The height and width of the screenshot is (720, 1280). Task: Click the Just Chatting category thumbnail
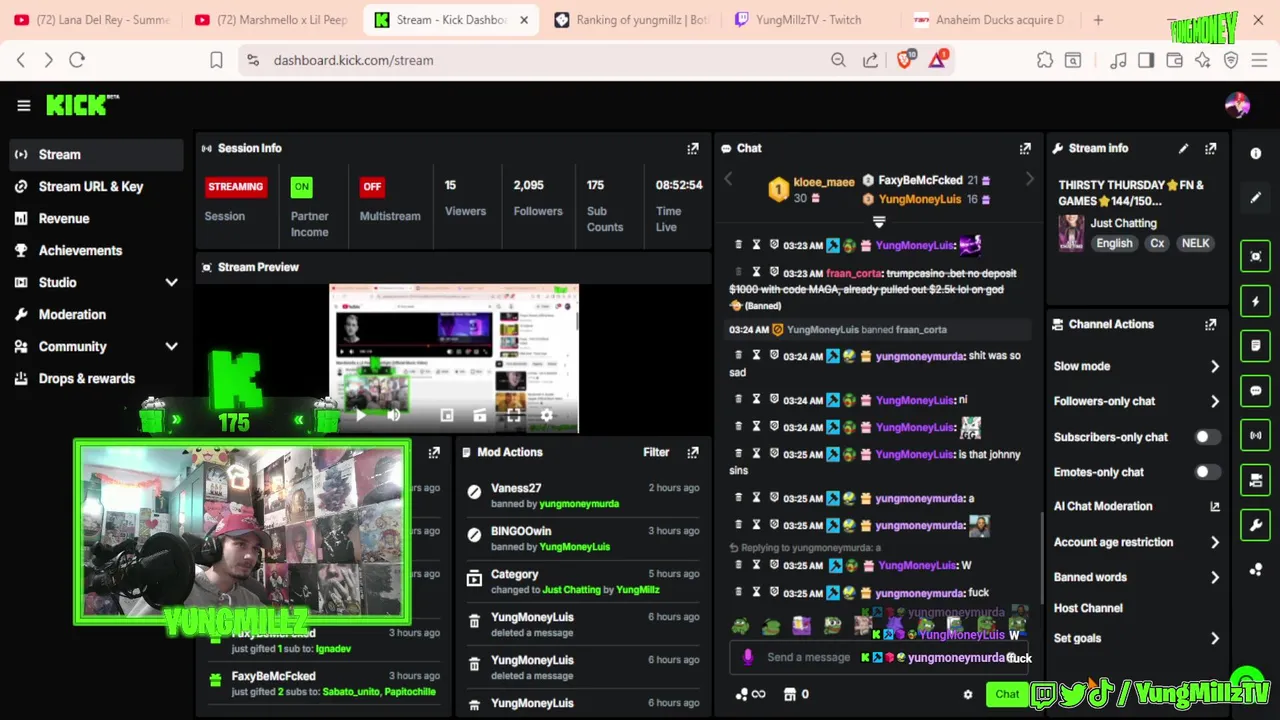tap(1071, 233)
